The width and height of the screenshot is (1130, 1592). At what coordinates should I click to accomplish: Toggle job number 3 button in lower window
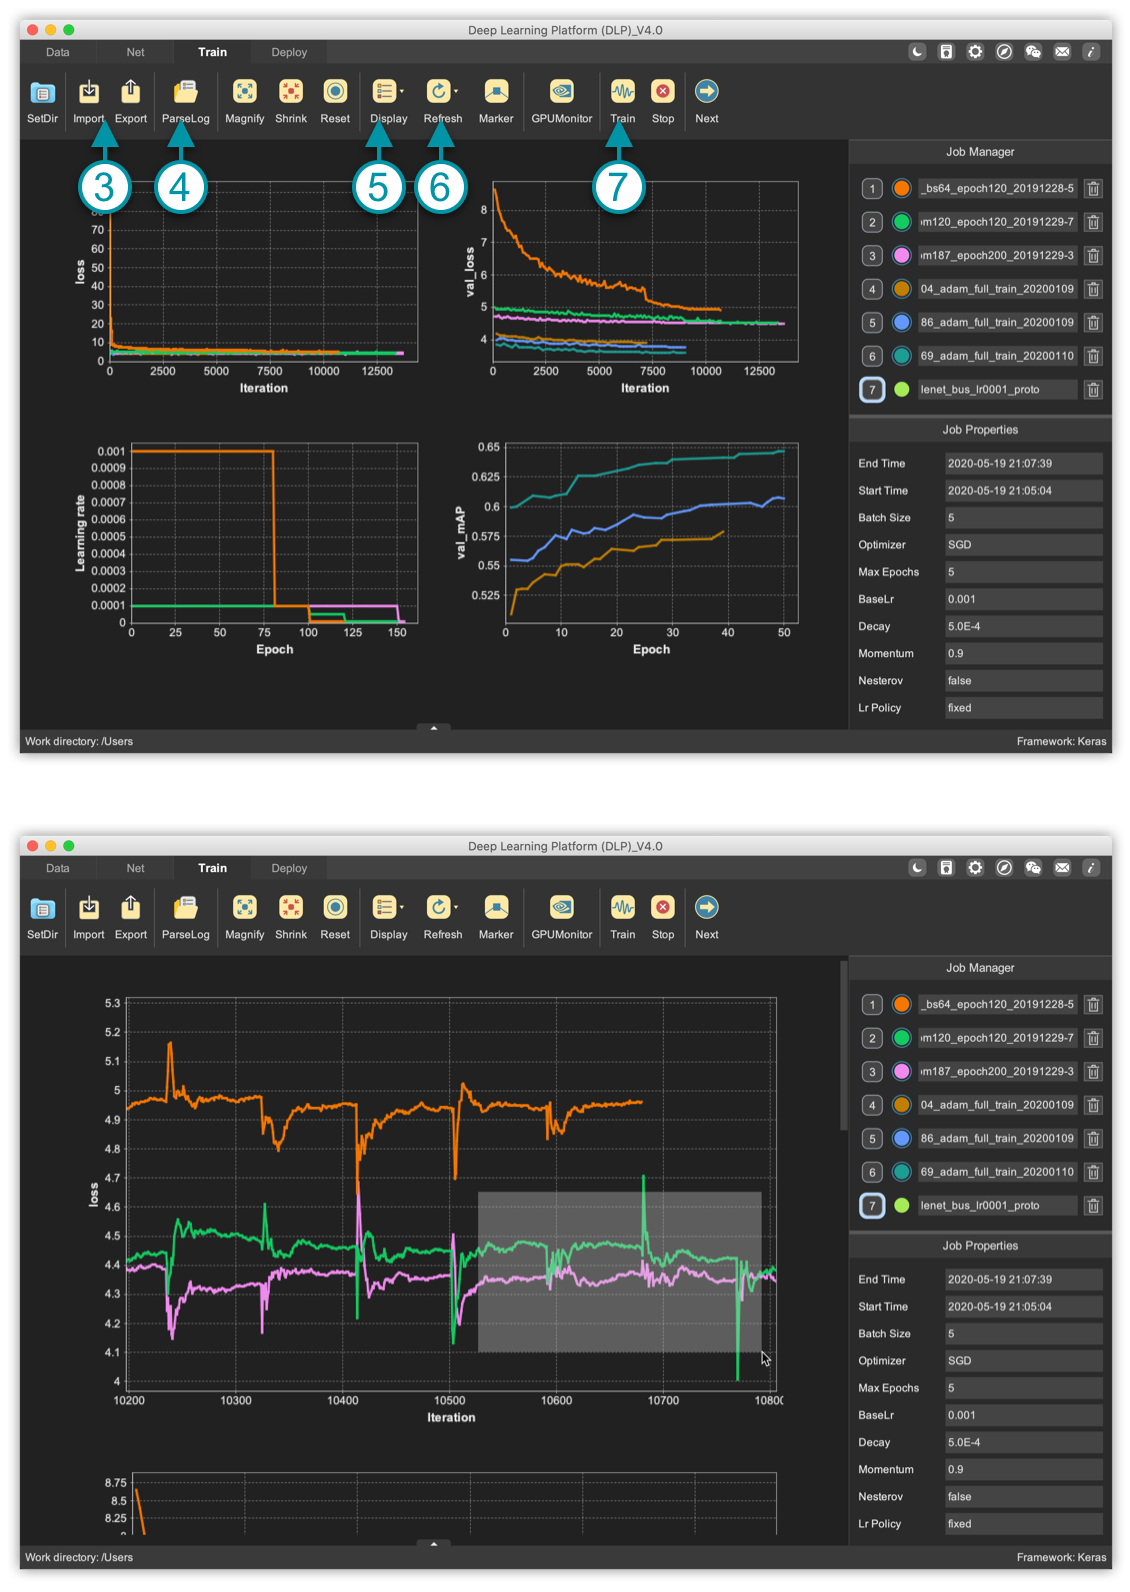point(872,1072)
